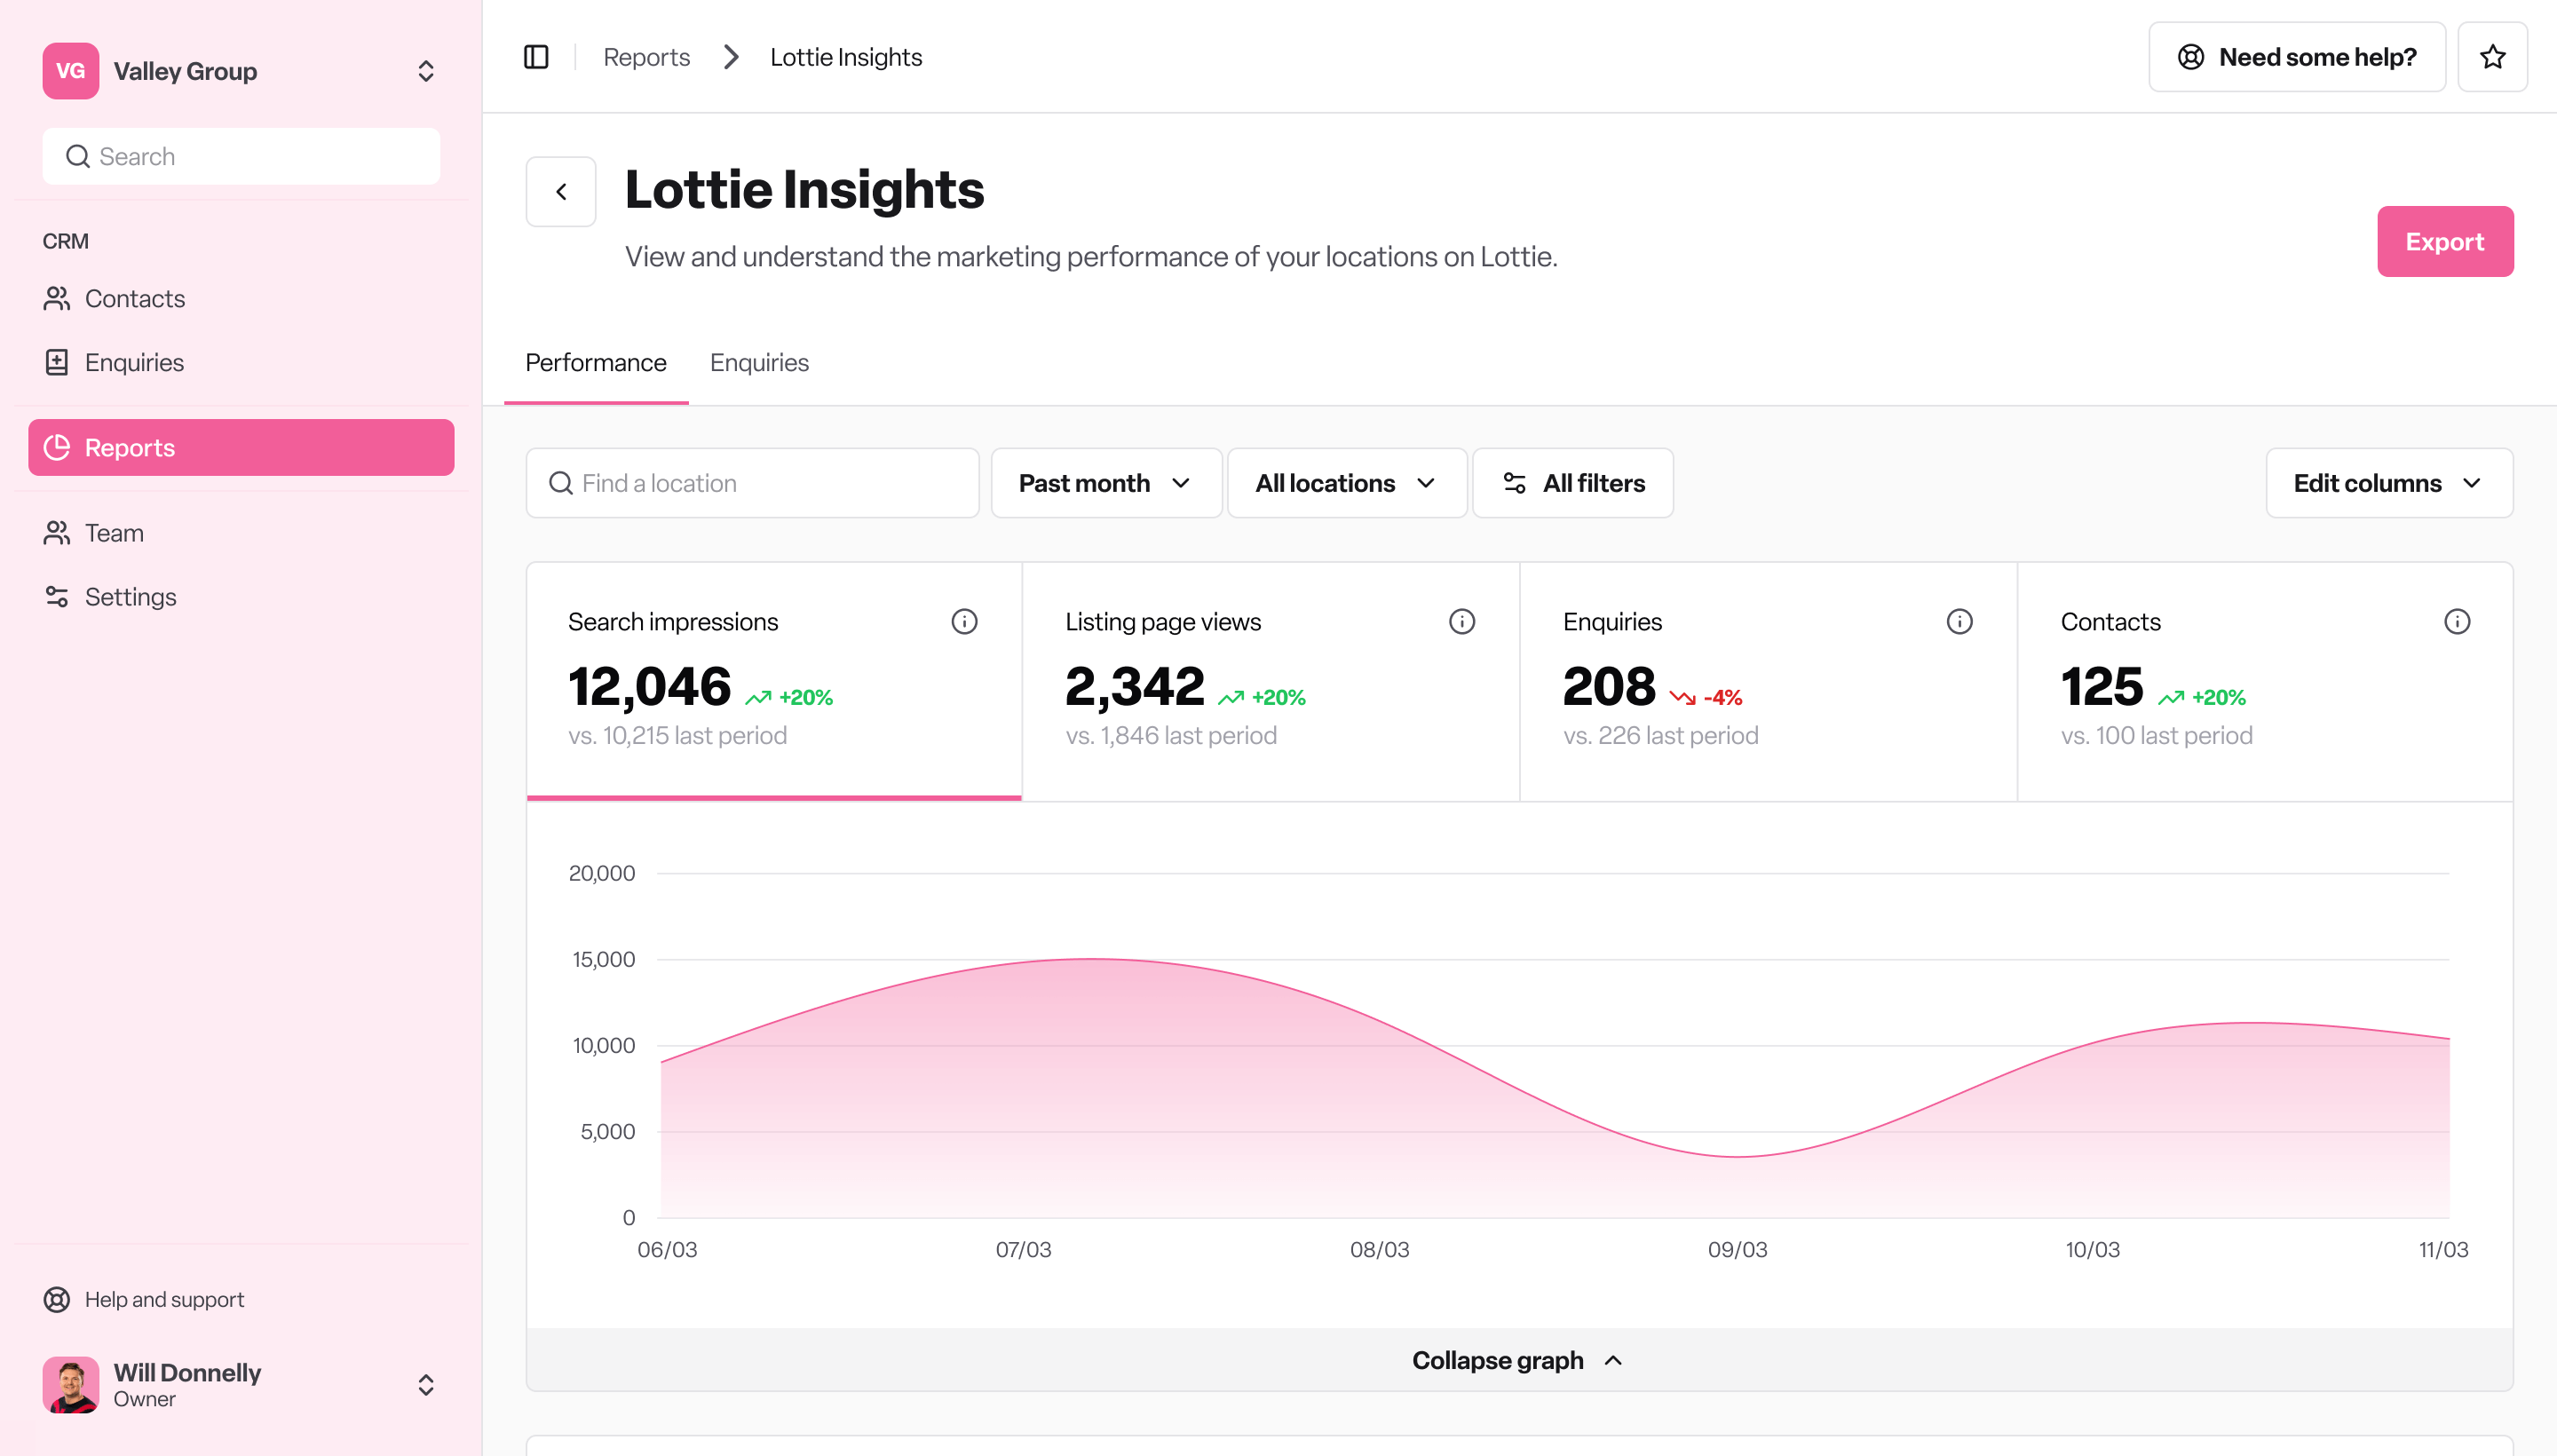Click the -4% enquiries change indicator
2557x1456 pixels.
pyautogui.click(x=1706, y=698)
